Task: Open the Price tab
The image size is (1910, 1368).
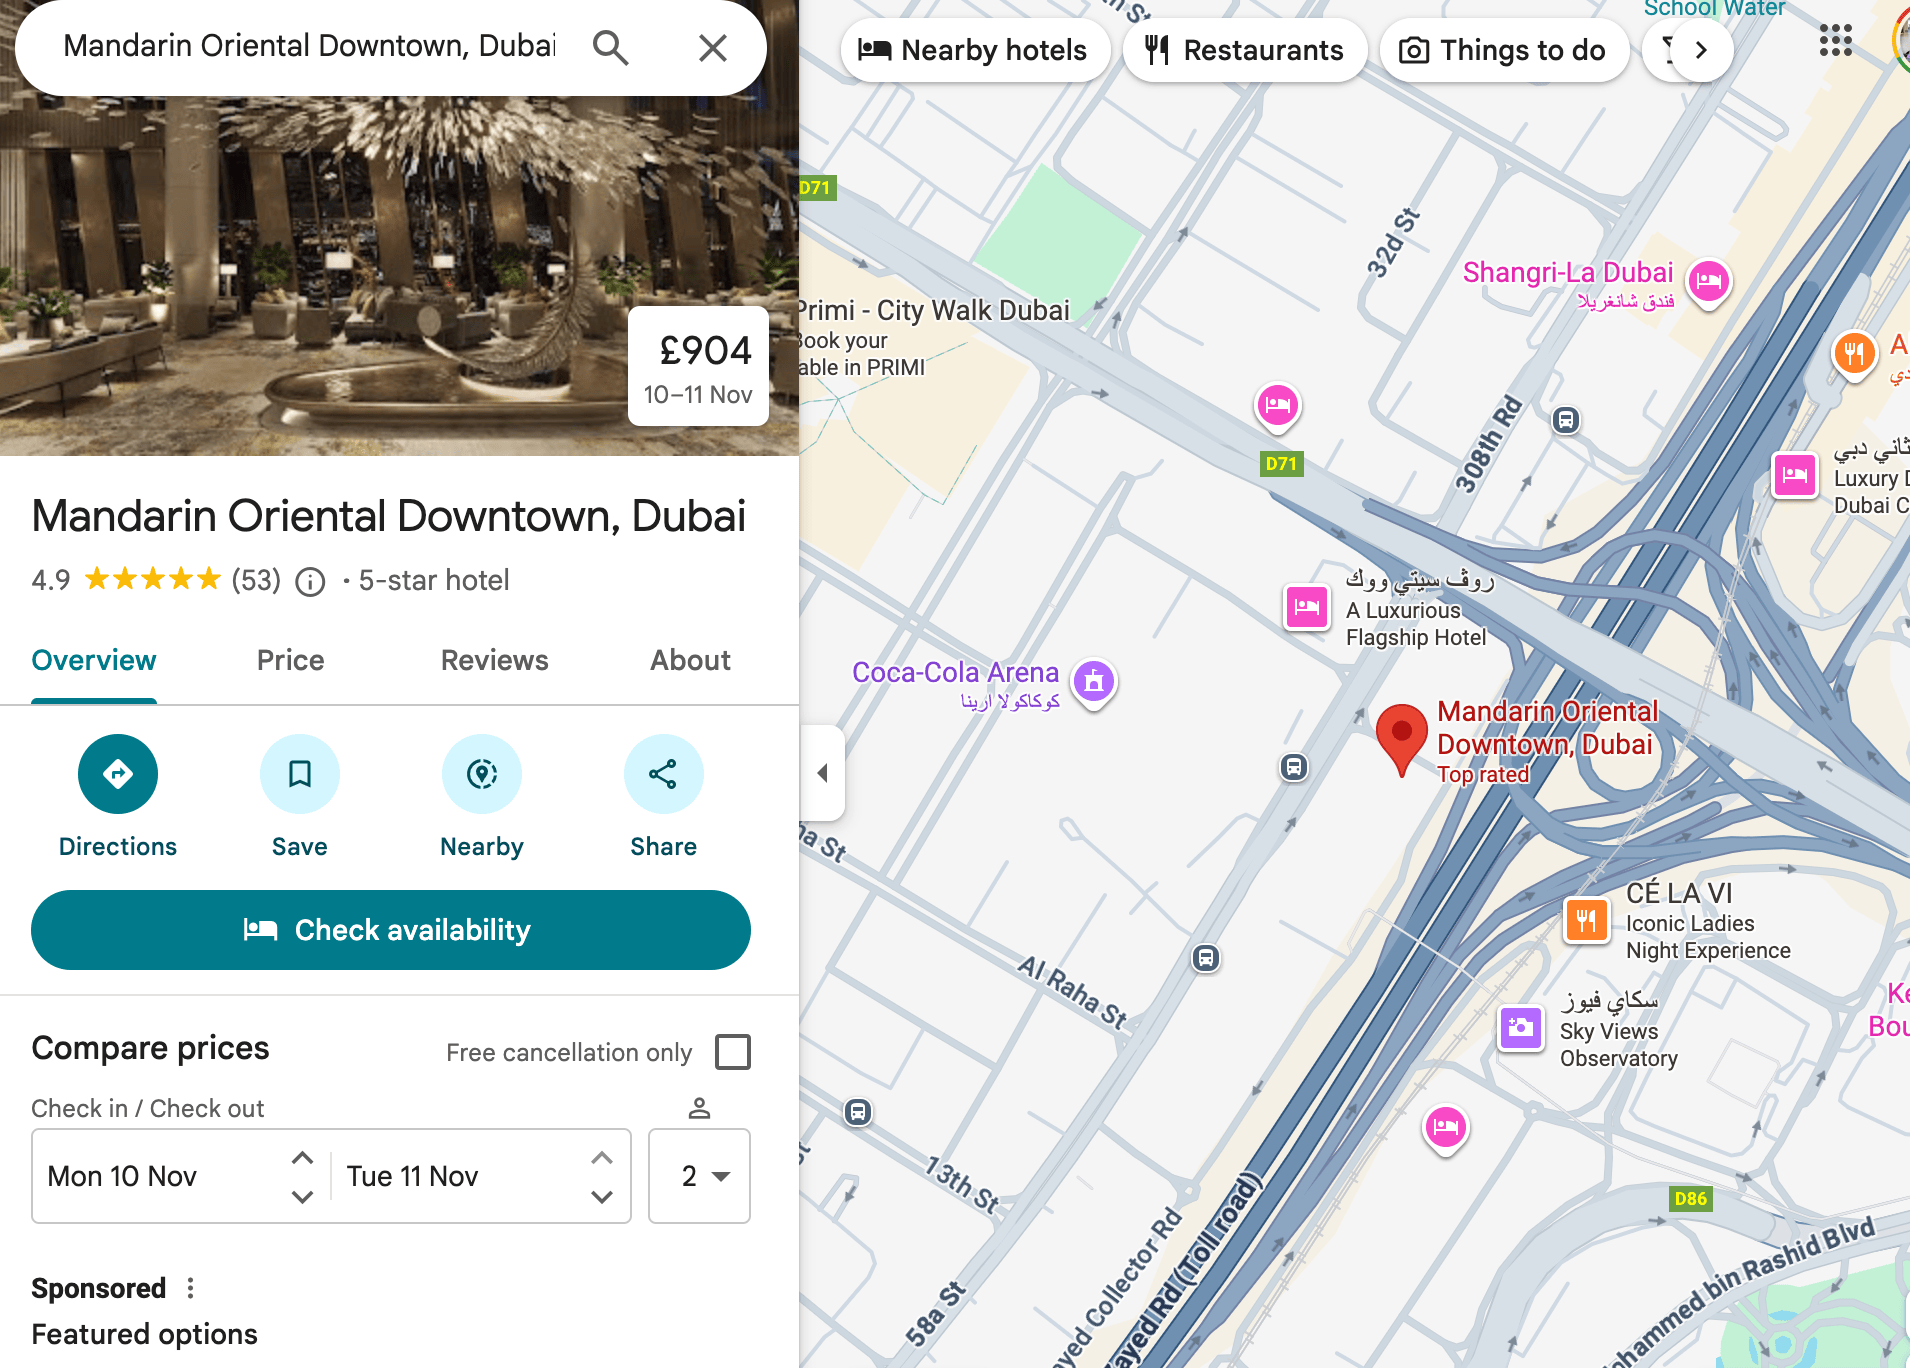Action: [291, 661]
